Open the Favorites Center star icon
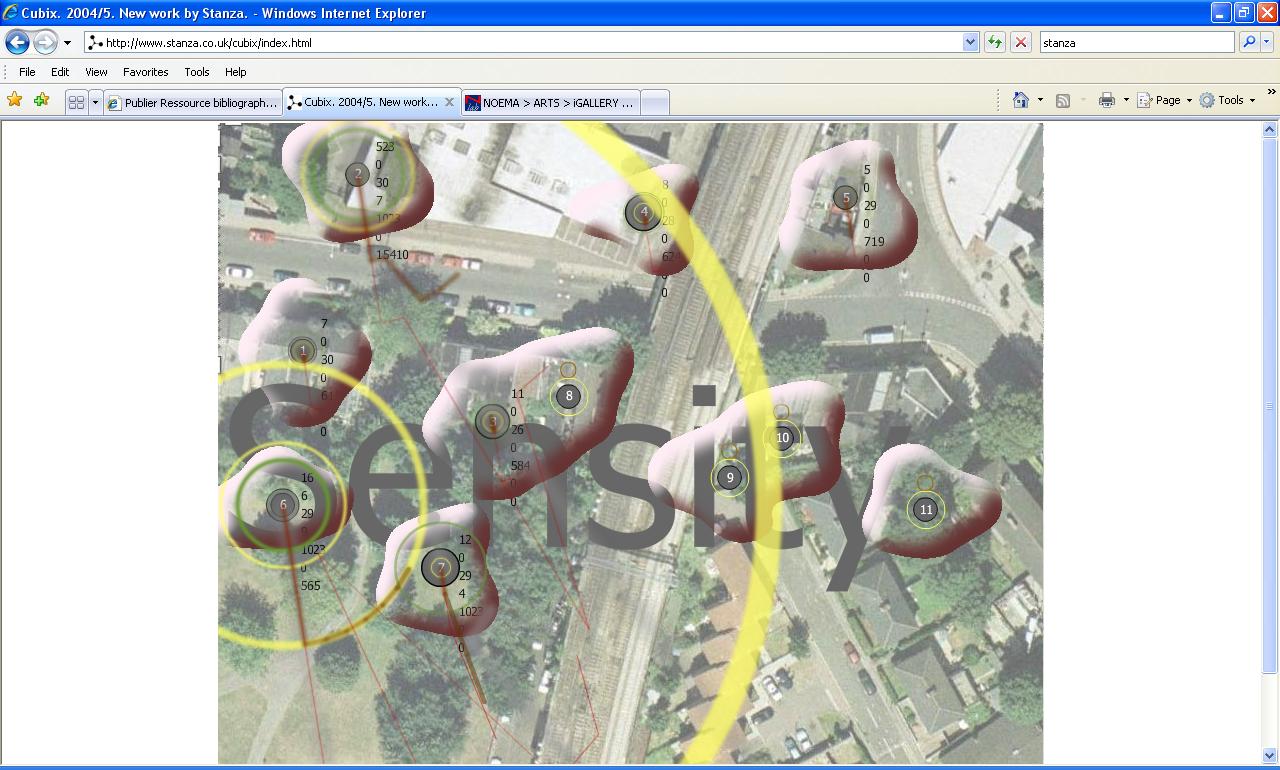Viewport: 1280px width, 770px height. pyautogui.click(x=14, y=100)
